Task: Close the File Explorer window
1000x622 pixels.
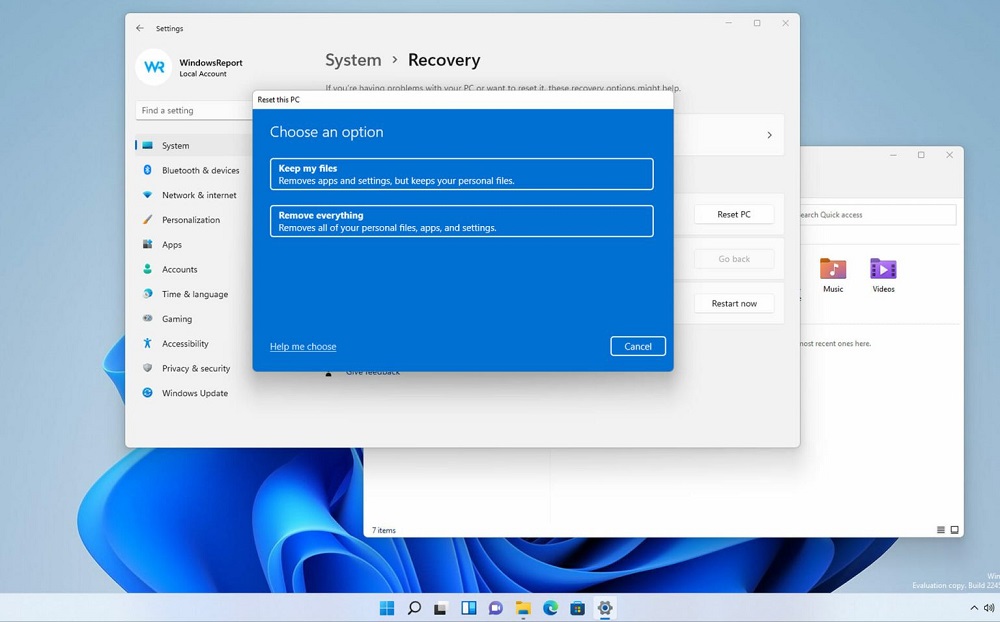Action: 950,155
